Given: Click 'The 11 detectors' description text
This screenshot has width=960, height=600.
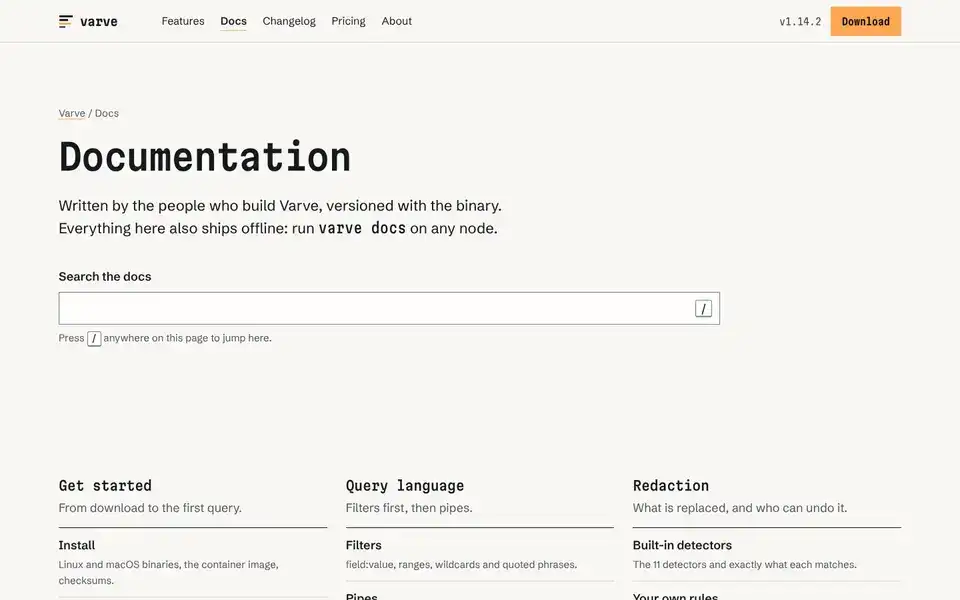Looking at the screenshot, I should tap(744, 564).
